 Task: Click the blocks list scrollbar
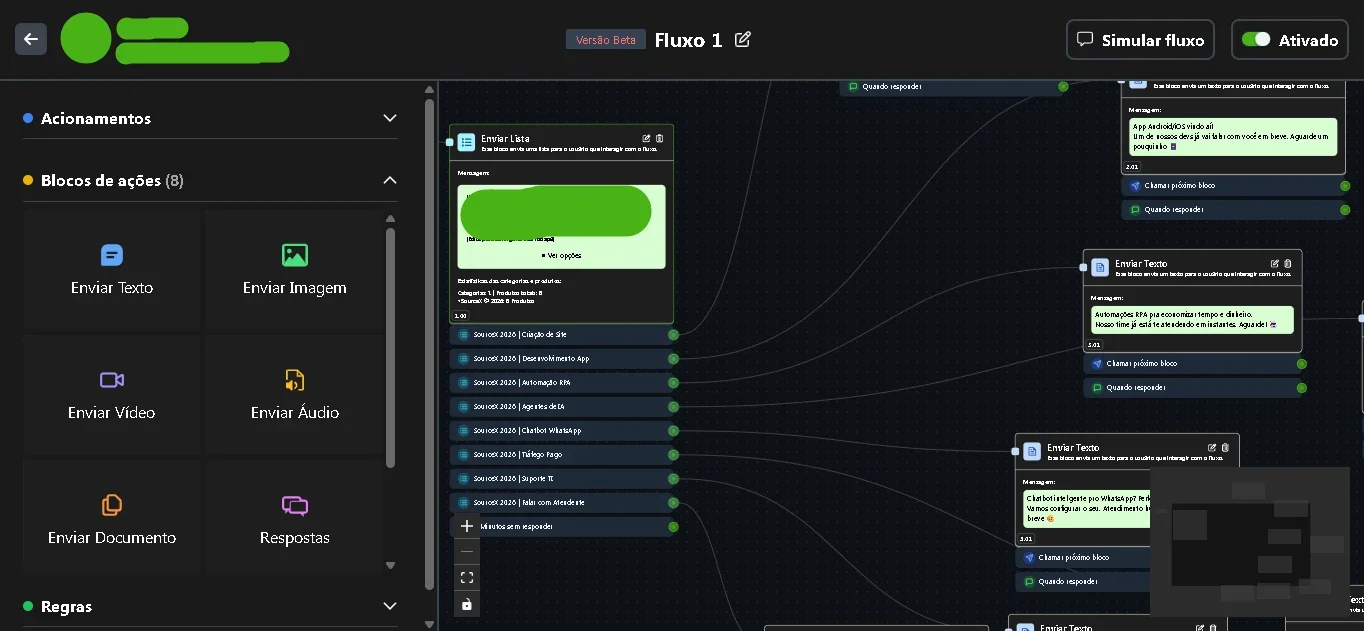pos(390,347)
